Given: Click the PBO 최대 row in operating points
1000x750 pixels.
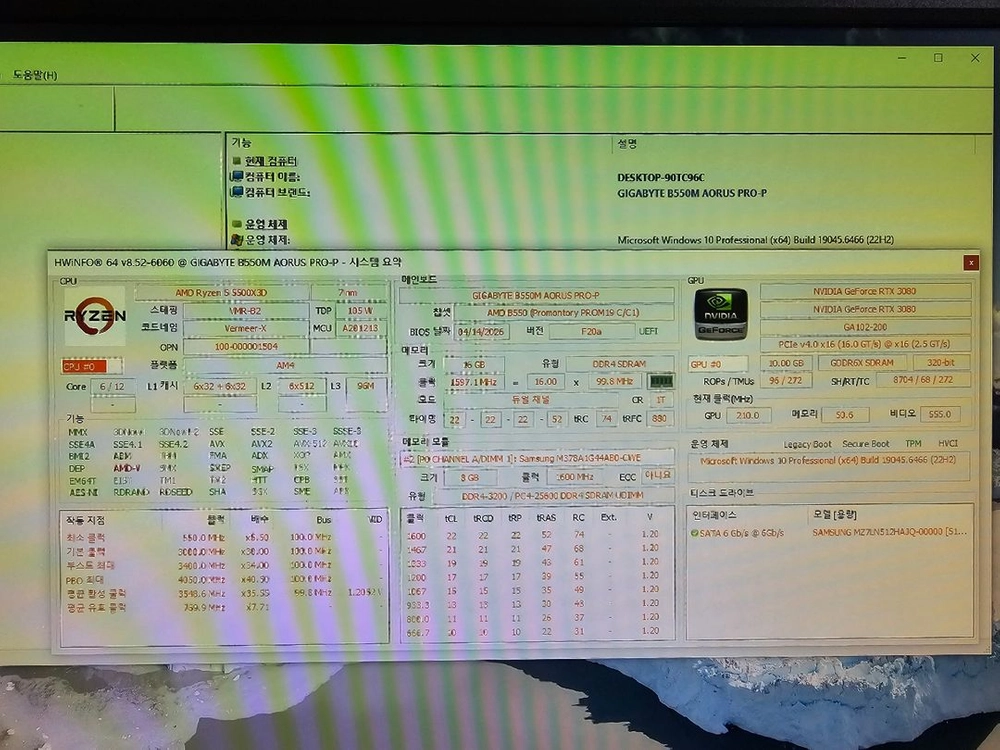Looking at the screenshot, I should coord(223,580).
